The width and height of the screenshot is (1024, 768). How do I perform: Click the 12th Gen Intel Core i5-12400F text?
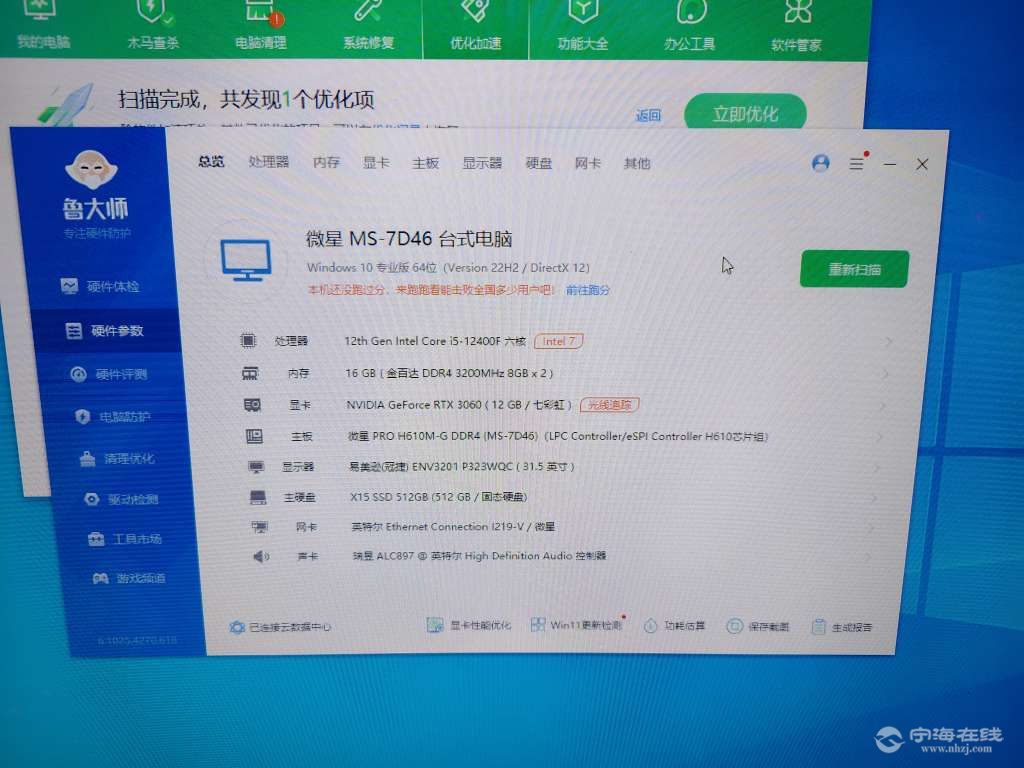(x=434, y=341)
